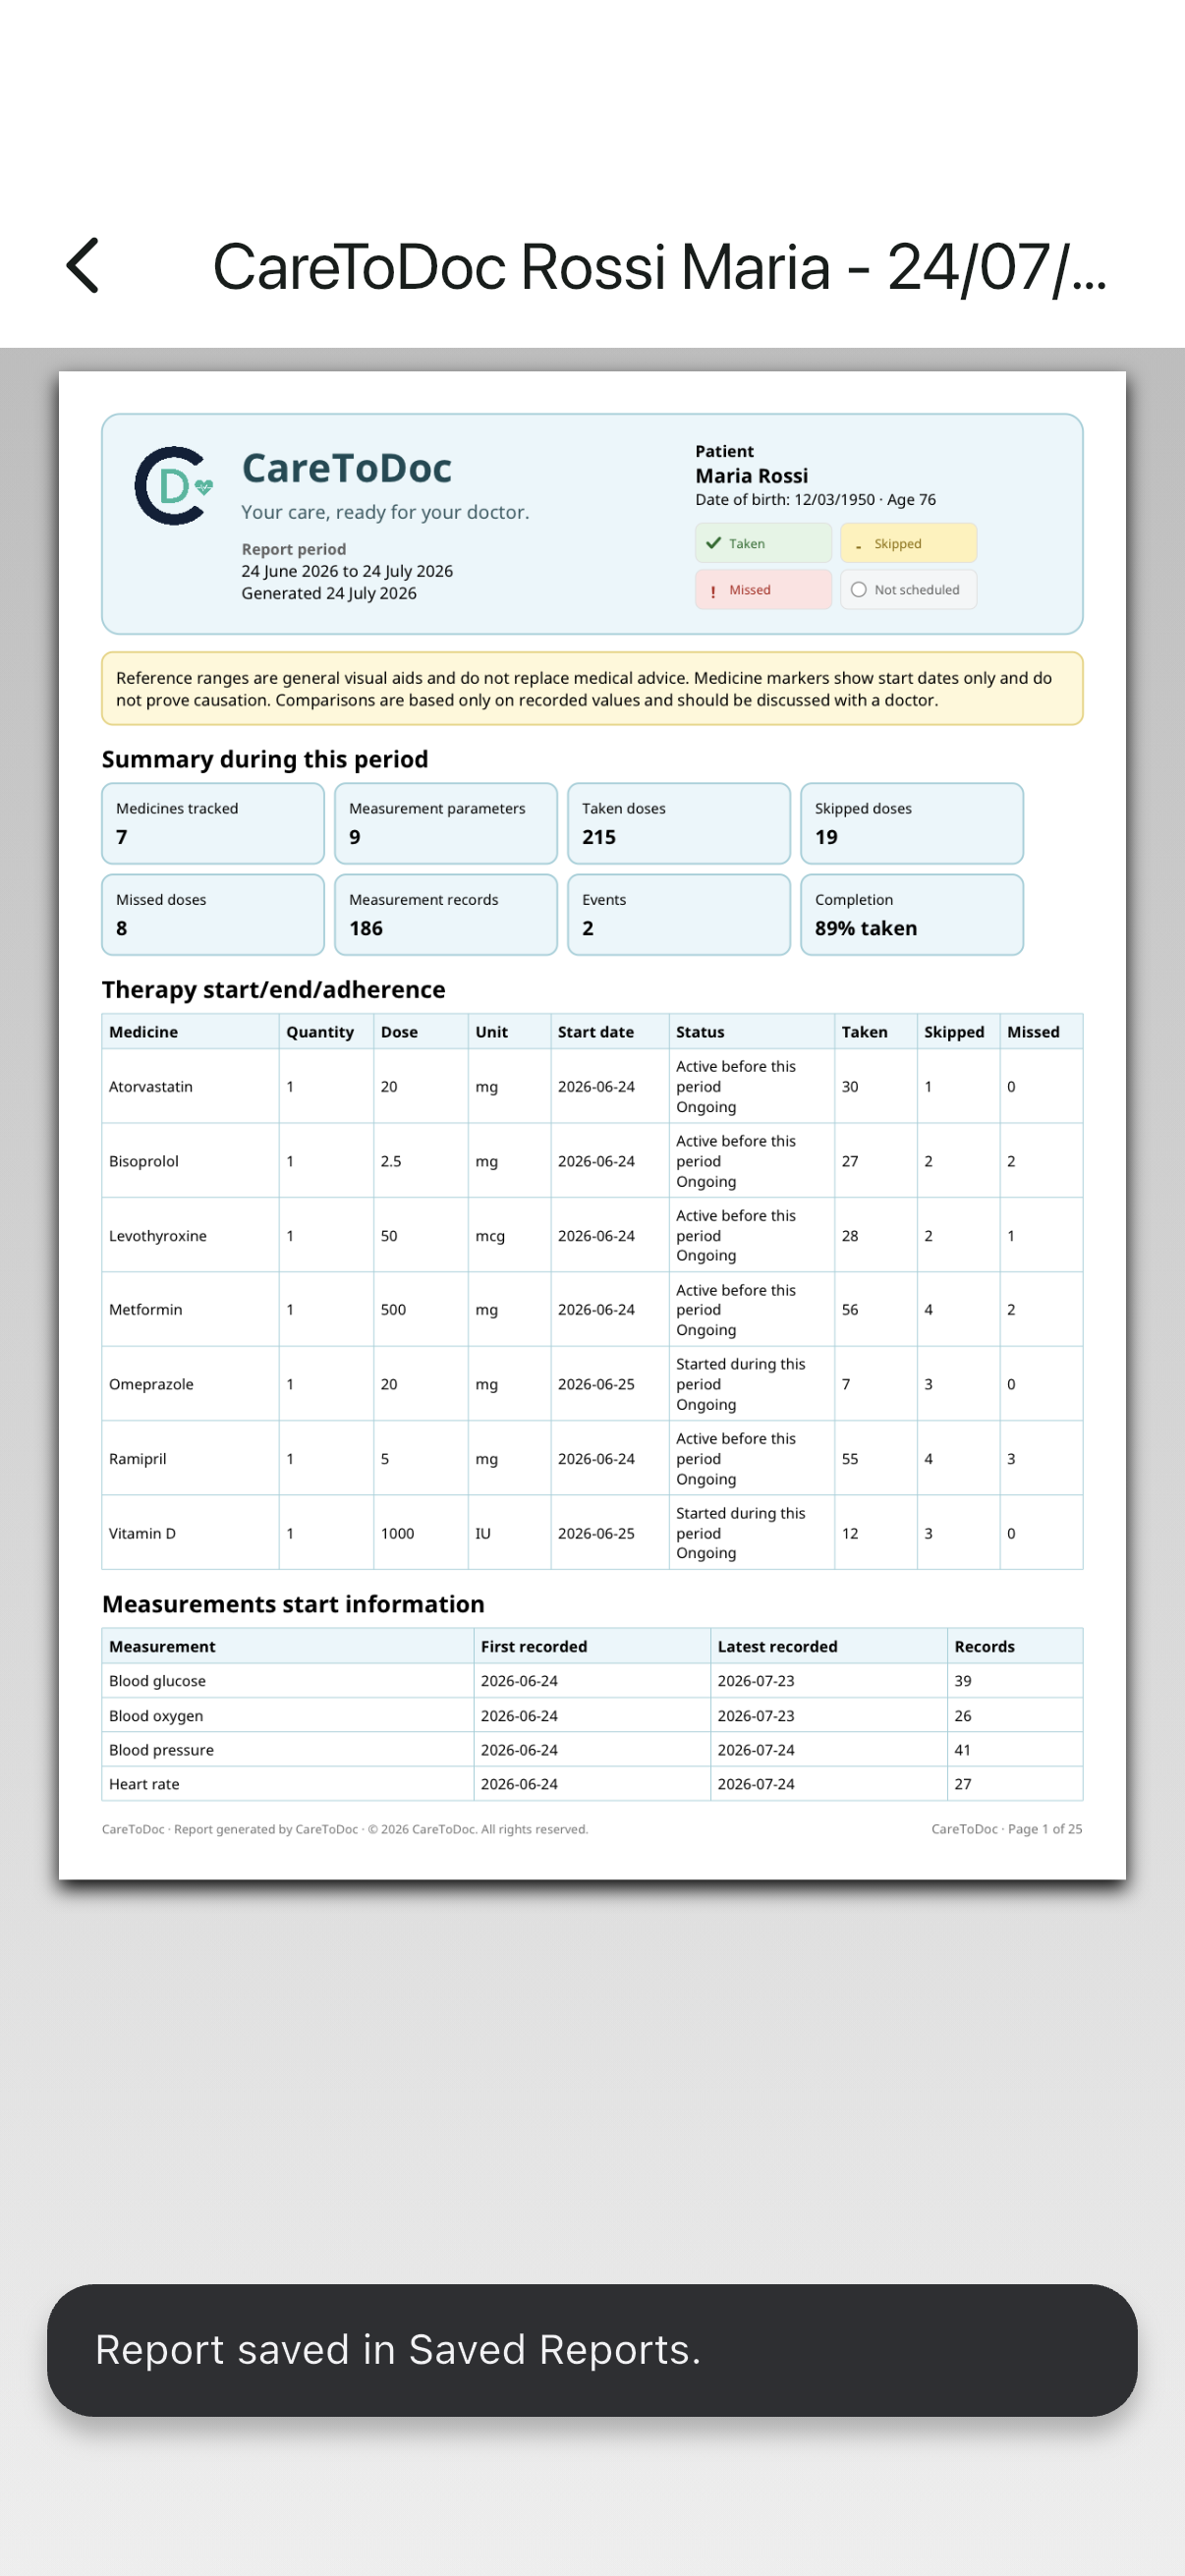Click the Blood oxygen row

point(592,1715)
